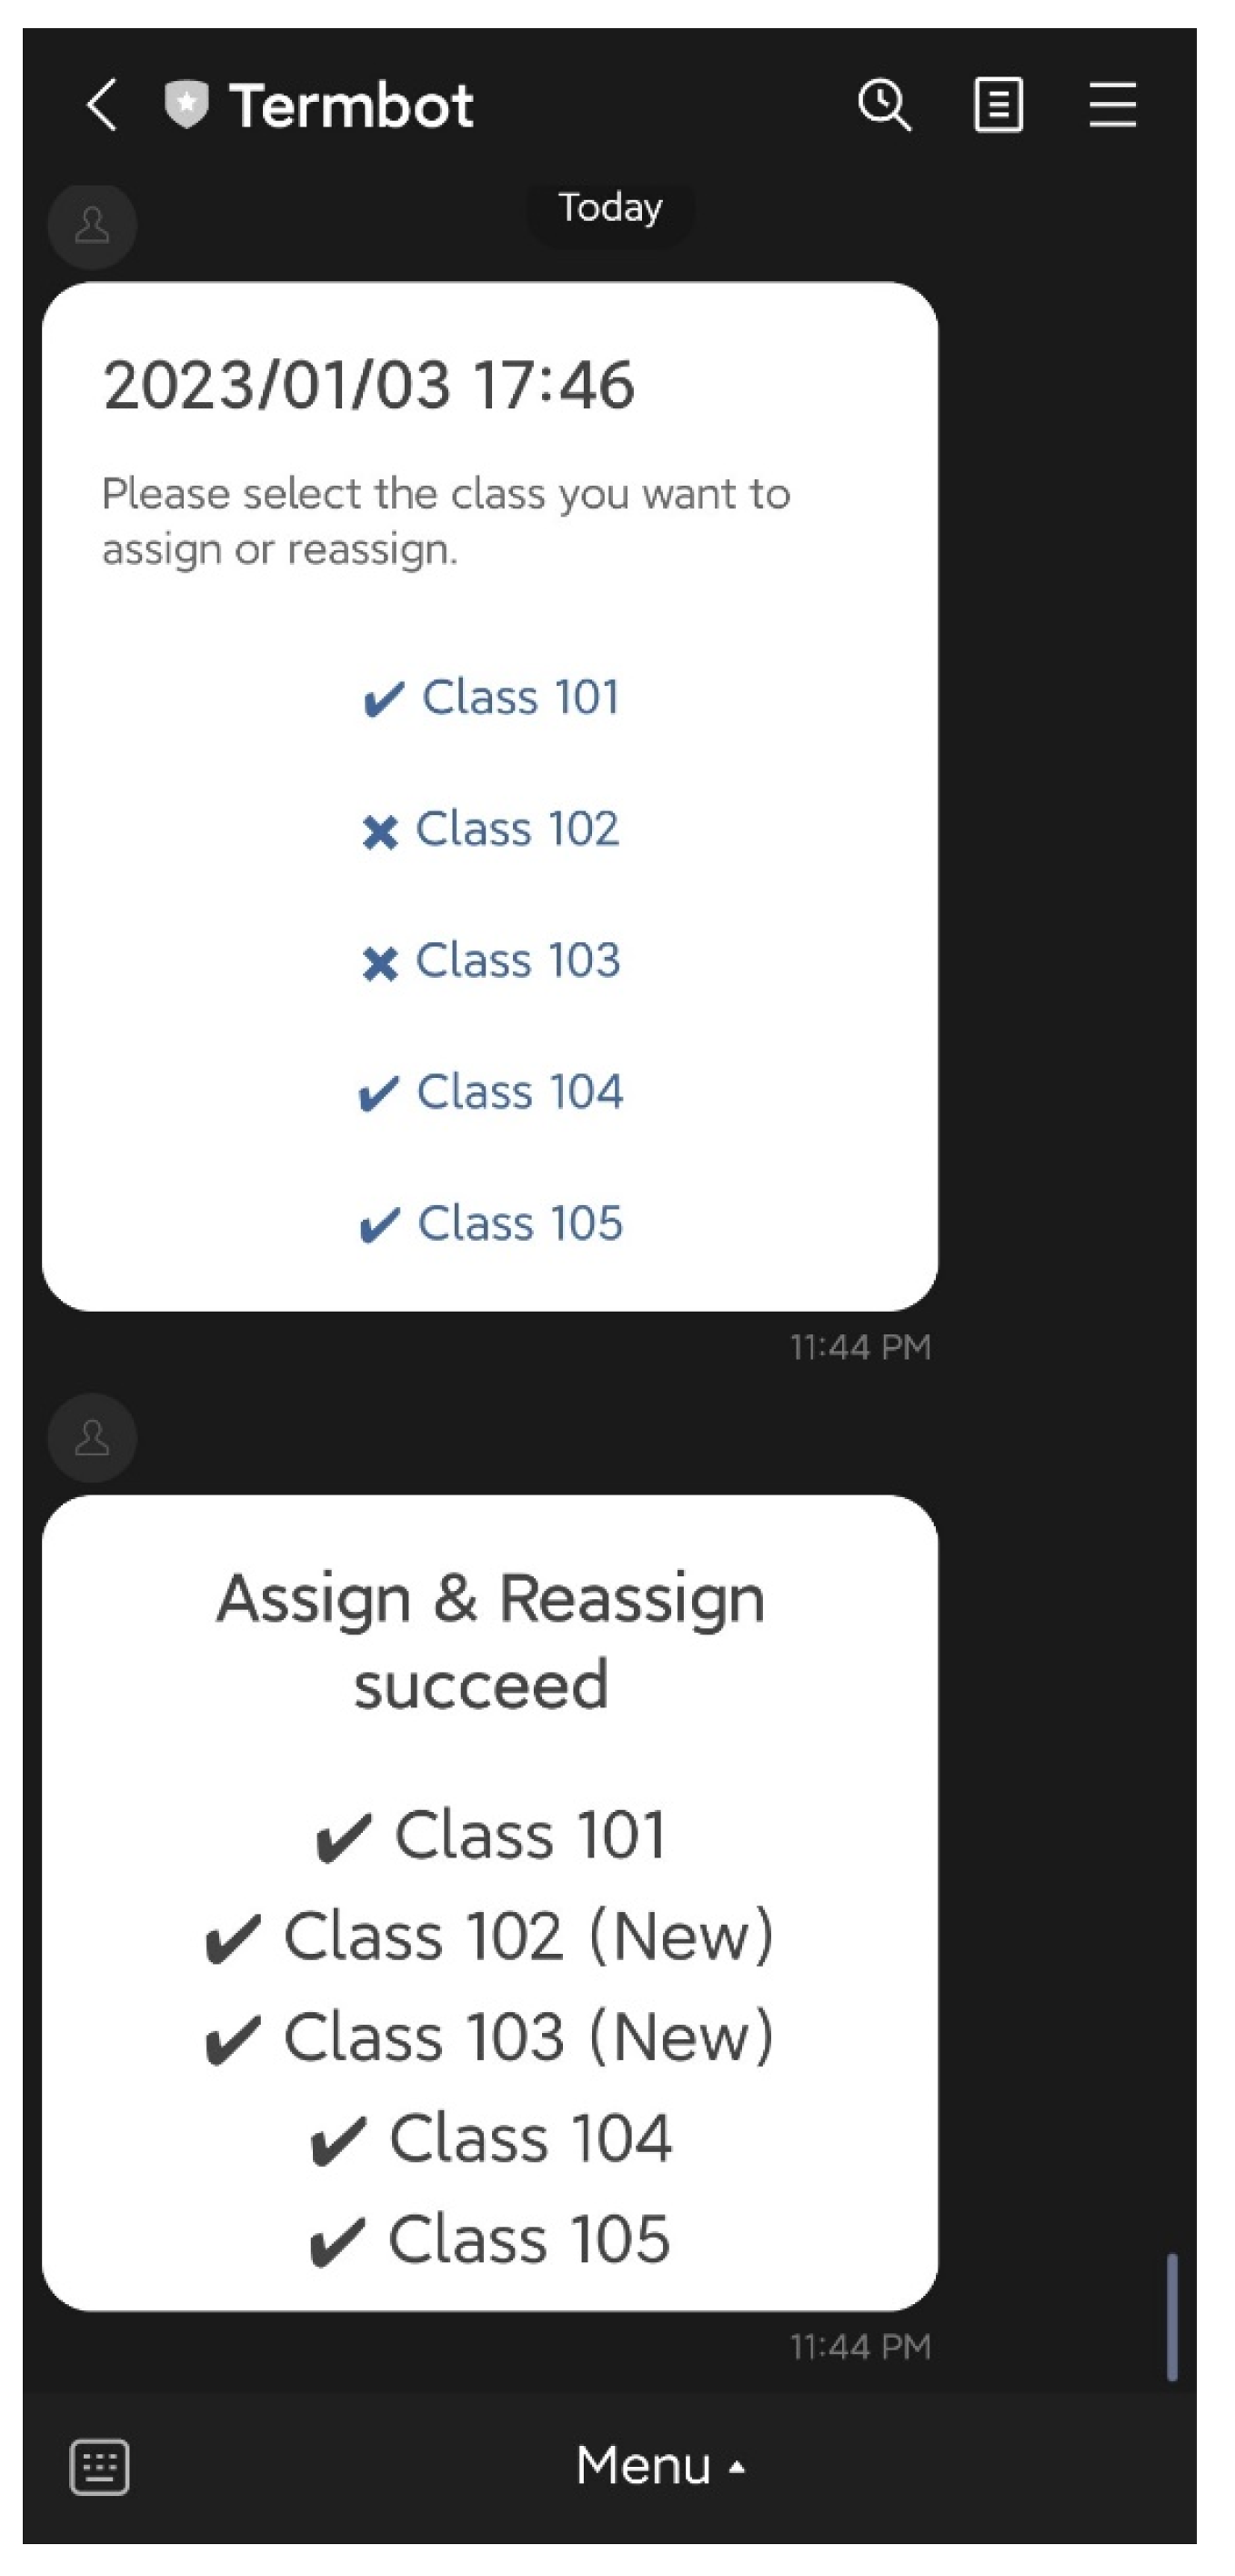Image resolution: width=1235 pixels, height=2576 pixels.
Task: Tap the Today date pill
Action: click(610, 209)
